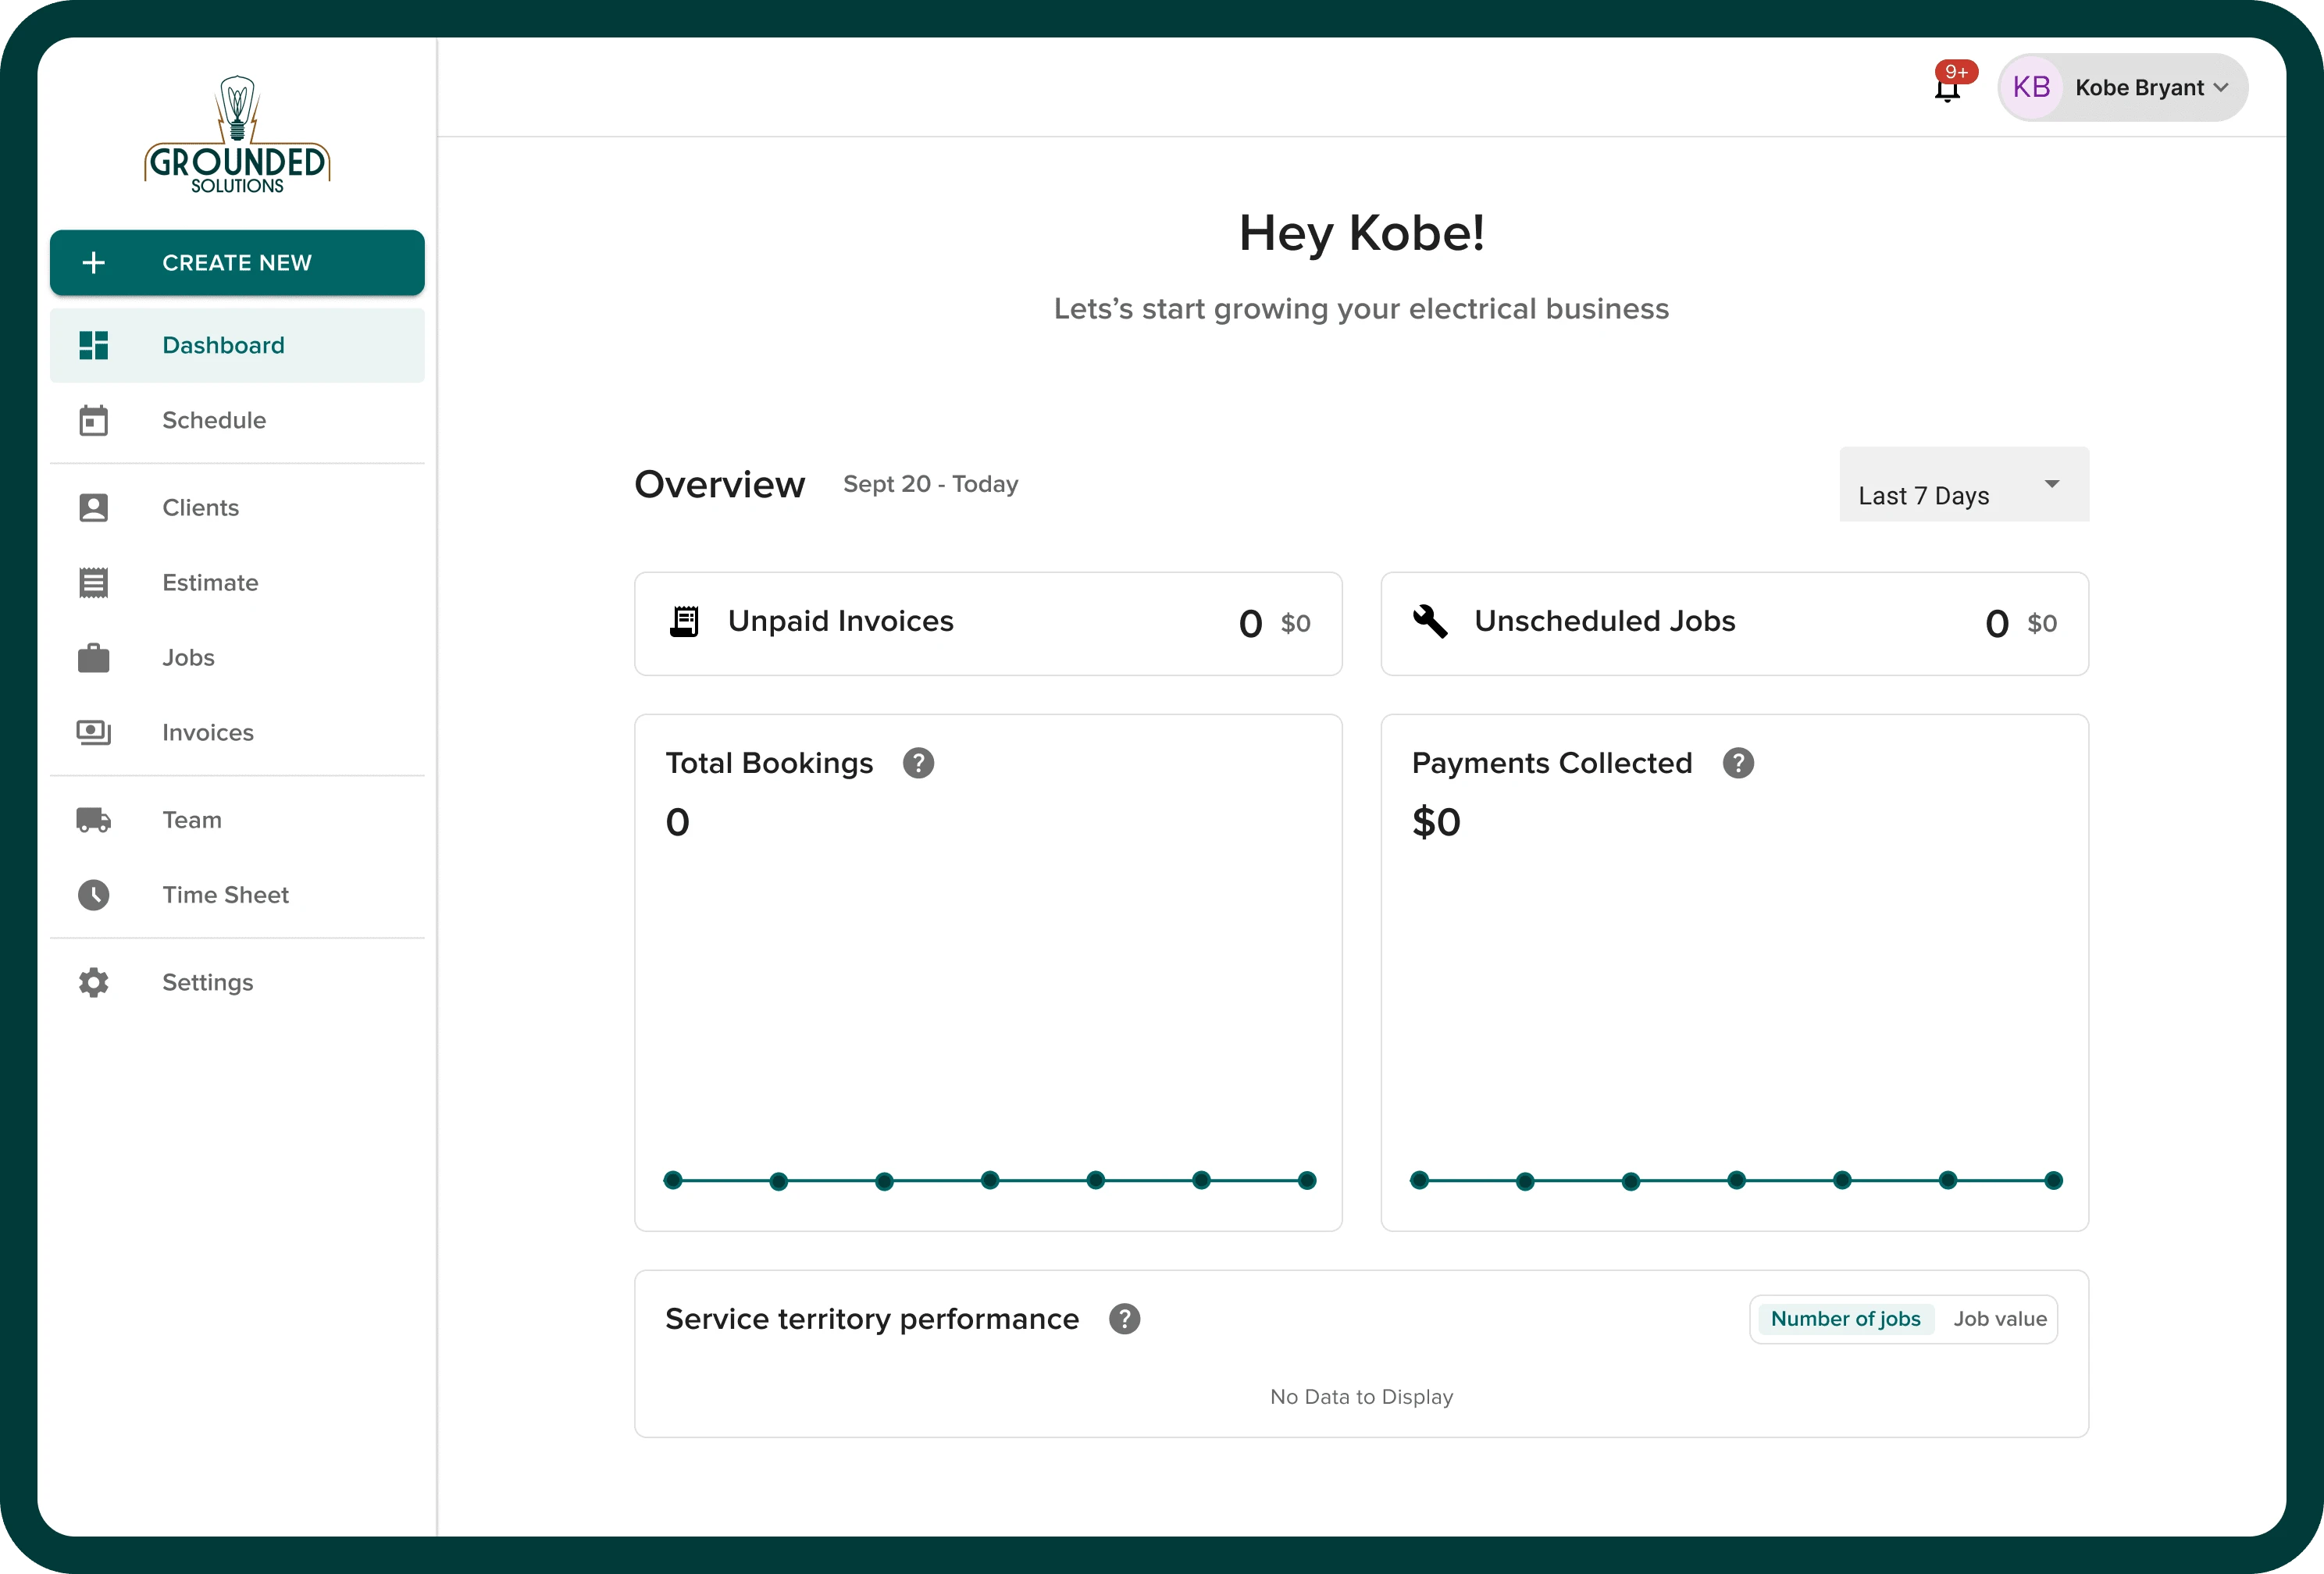The width and height of the screenshot is (2324, 1574).
Task: Click last data point in Payments Collected chart
Action: pyautogui.click(x=2053, y=1180)
